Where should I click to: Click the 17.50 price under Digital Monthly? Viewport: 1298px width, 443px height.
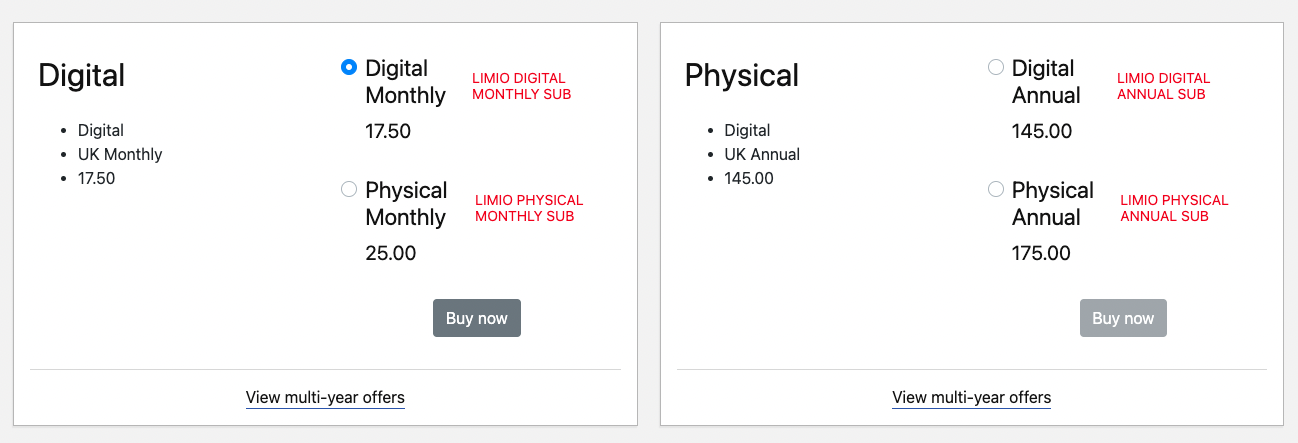tap(388, 131)
